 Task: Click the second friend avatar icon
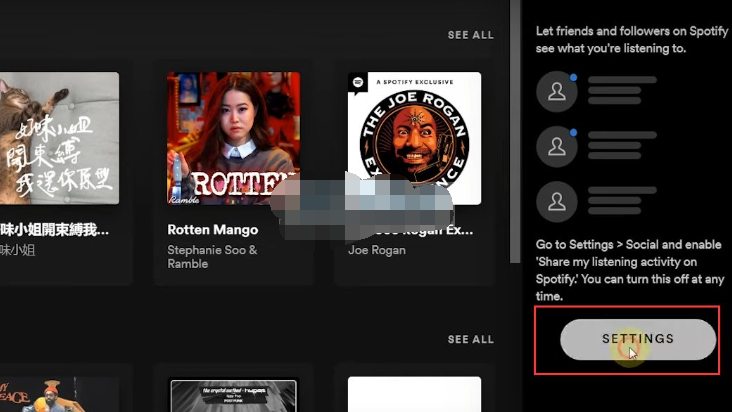coord(557,147)
